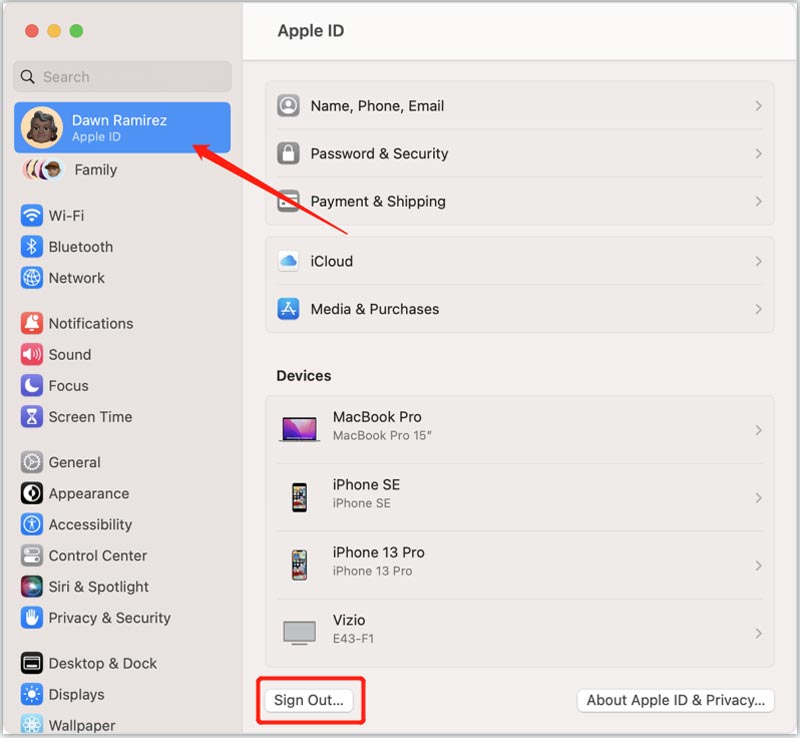
Task: Expand the MacBook Pro device chevron
Action: [x=758, y=430]
